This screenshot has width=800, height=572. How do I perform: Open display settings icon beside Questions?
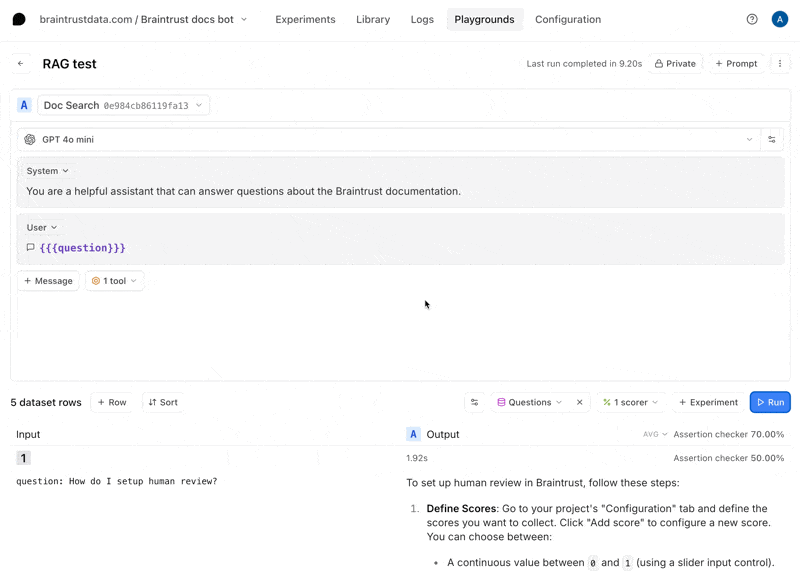pos(475,403)
